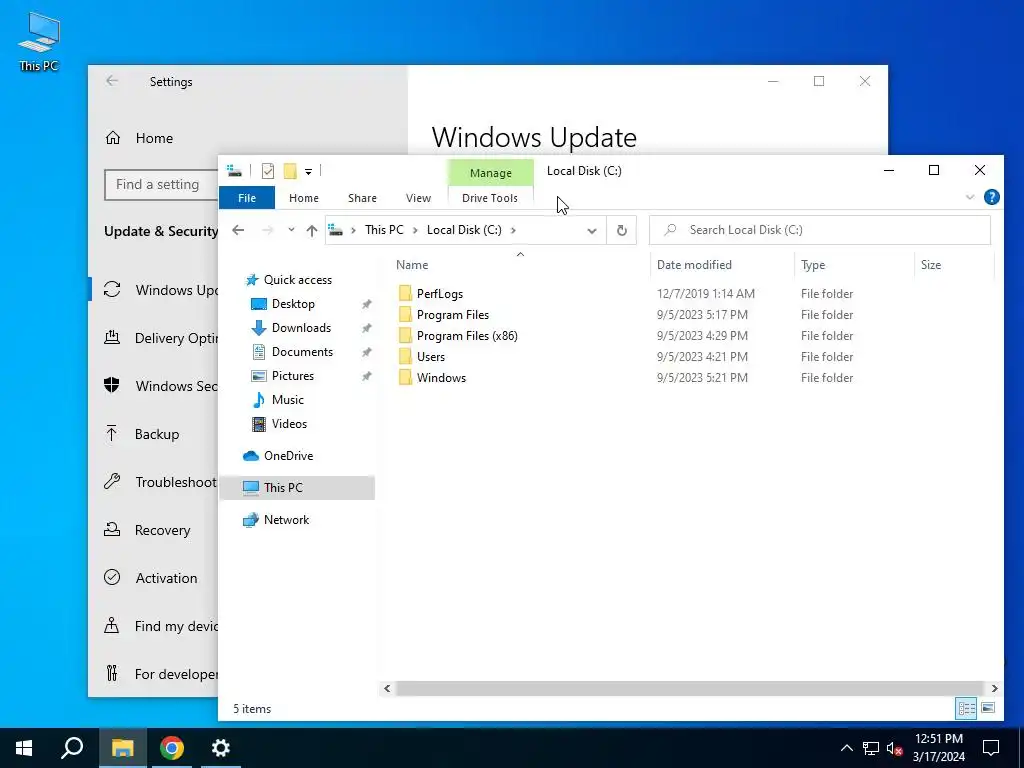Open Troubleshoot in Settings sidebar

point(176,482)
